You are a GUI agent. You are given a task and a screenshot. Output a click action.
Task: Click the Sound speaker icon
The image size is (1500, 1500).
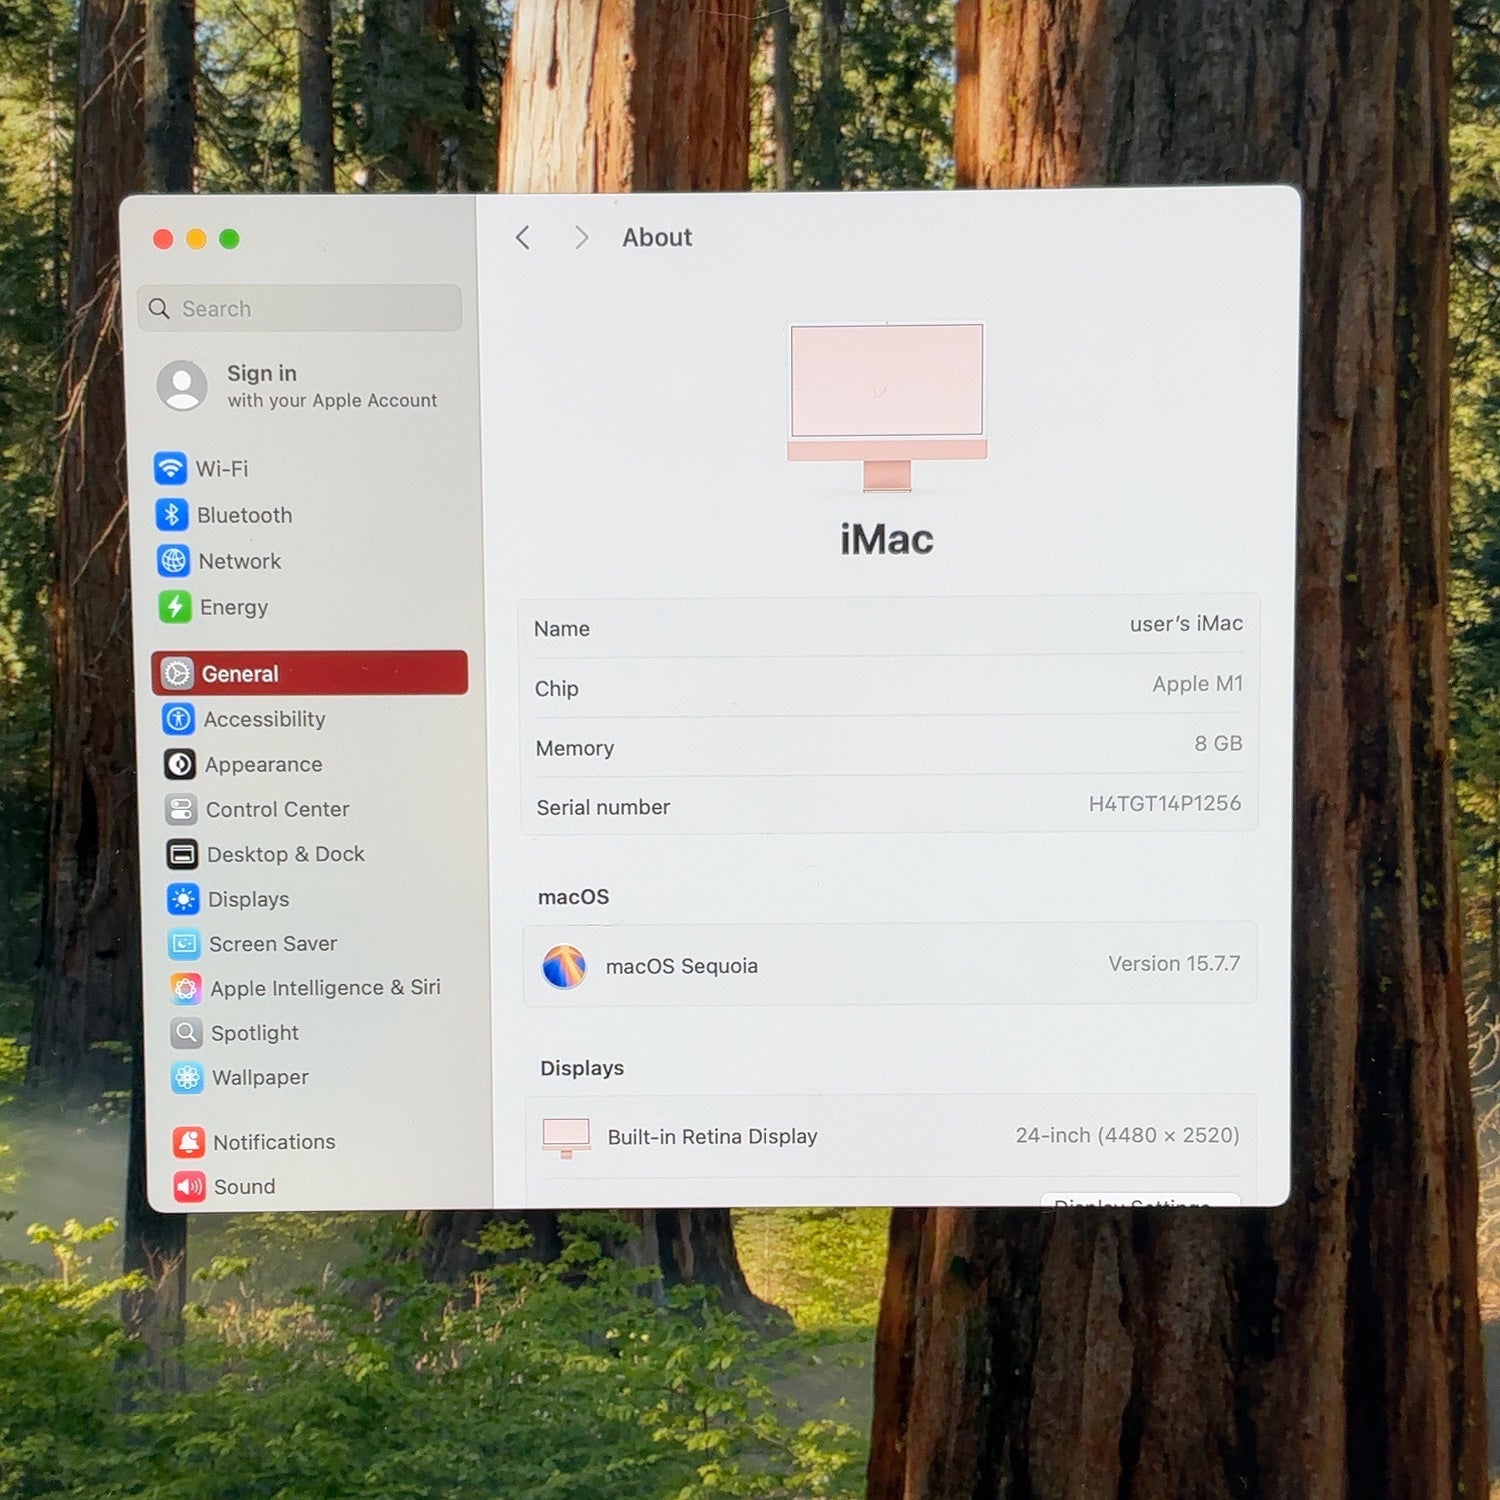click(x=189, y=1186)
